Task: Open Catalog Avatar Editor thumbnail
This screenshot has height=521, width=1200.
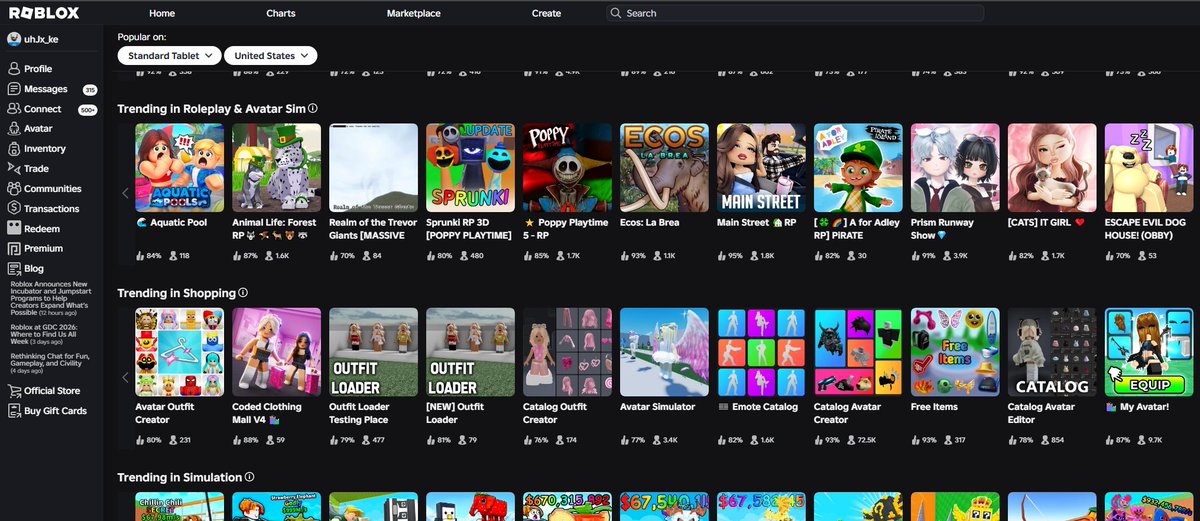Action: click(1053, 352)
